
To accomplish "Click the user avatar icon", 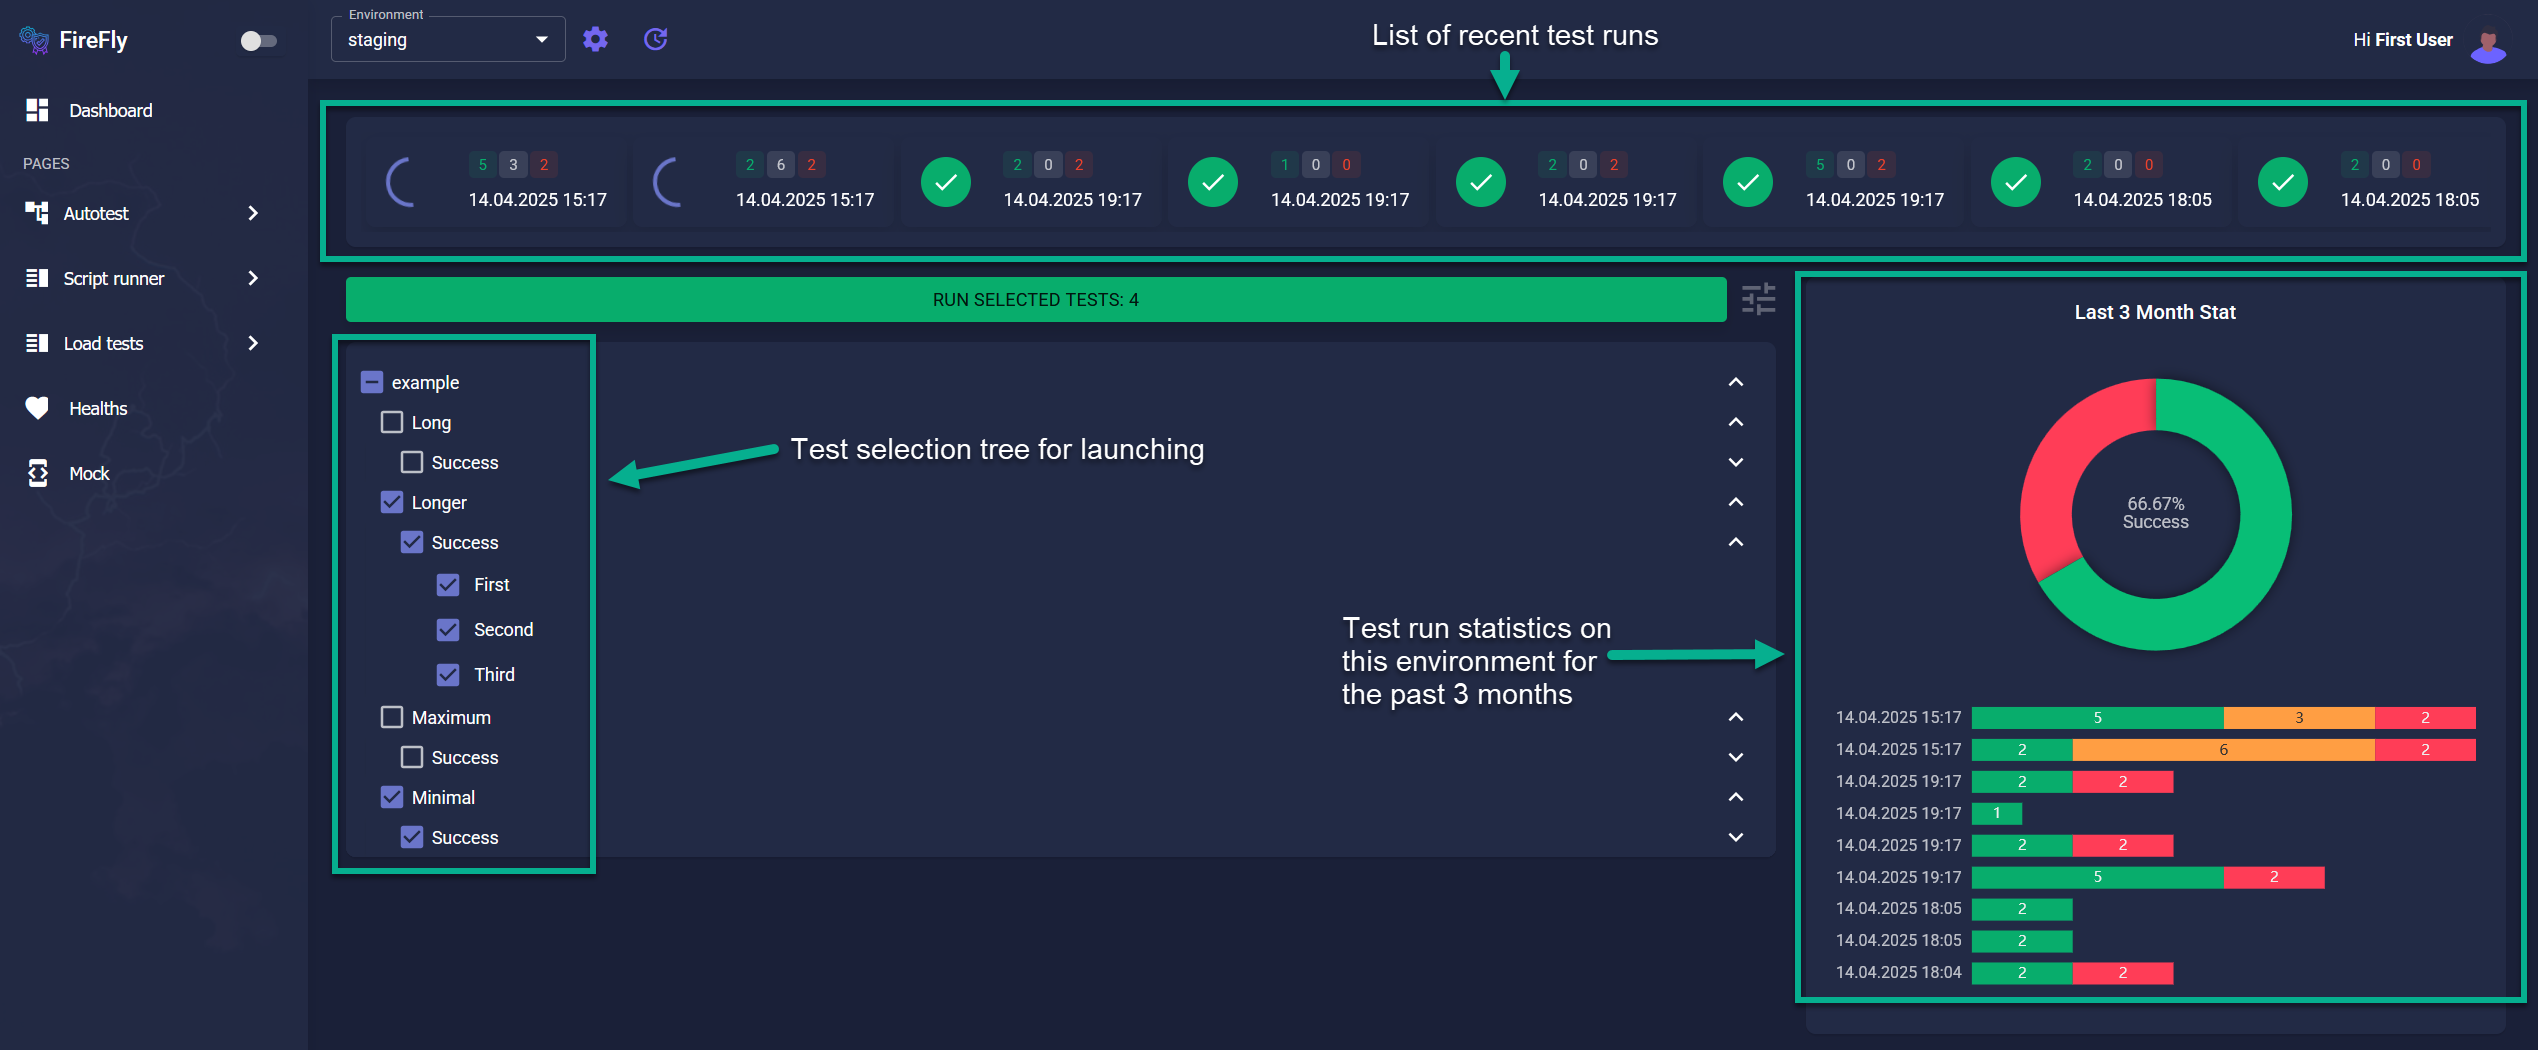I will 2488,42.
